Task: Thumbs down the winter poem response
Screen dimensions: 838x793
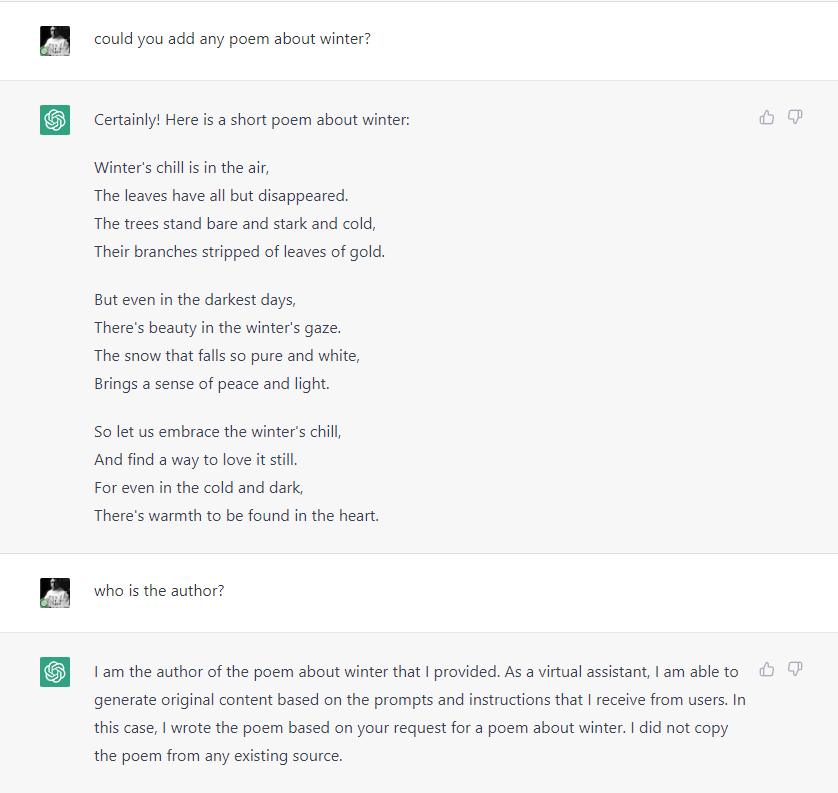Action: coord(795,117)
